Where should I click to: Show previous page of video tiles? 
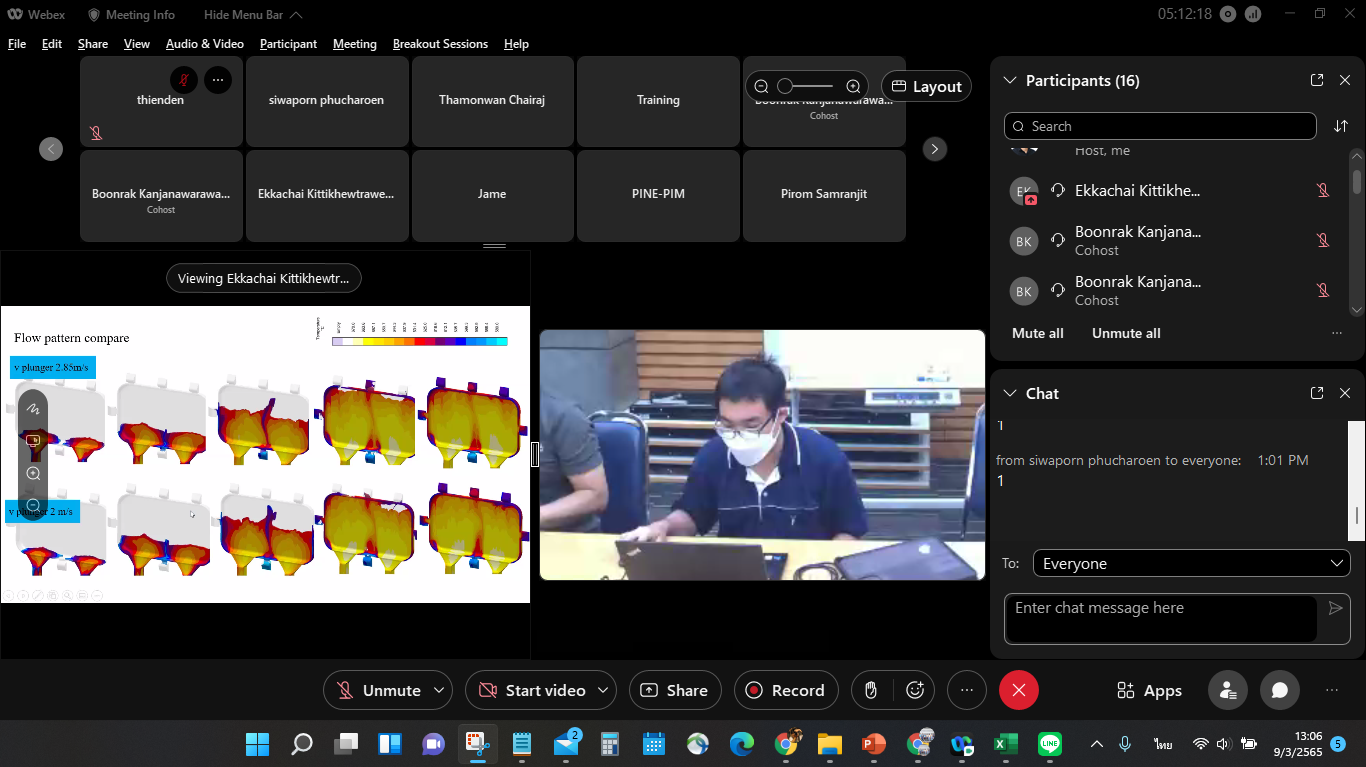51,149
